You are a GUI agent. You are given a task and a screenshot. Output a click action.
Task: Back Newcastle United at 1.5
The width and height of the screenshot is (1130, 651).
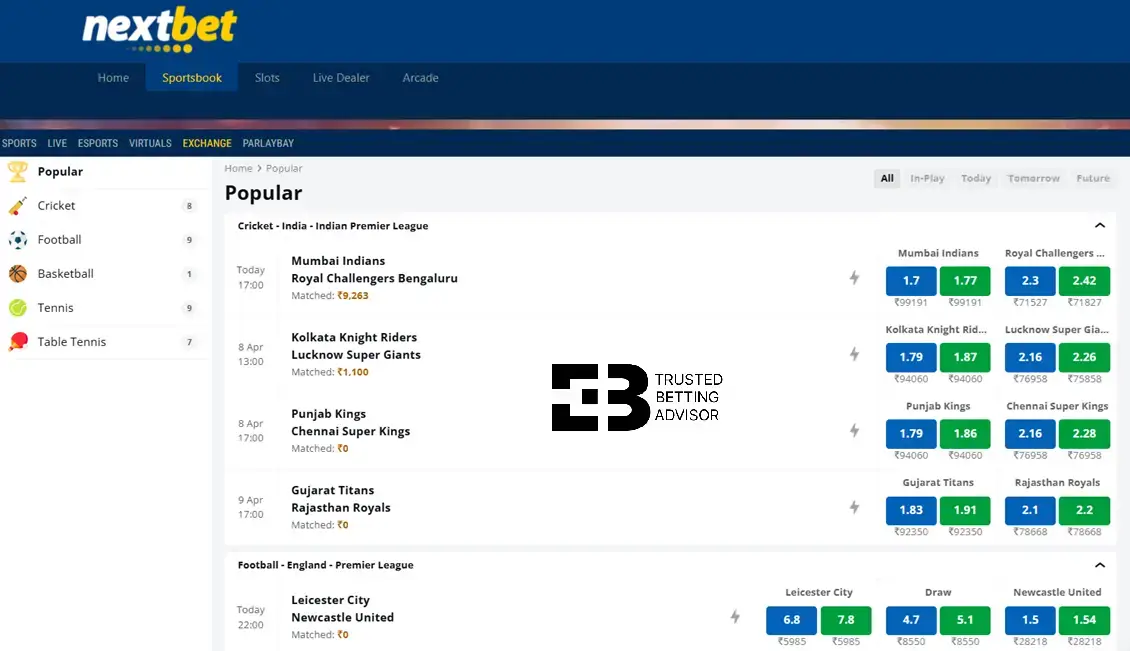pyautogui.click(x=1030, y=620)
